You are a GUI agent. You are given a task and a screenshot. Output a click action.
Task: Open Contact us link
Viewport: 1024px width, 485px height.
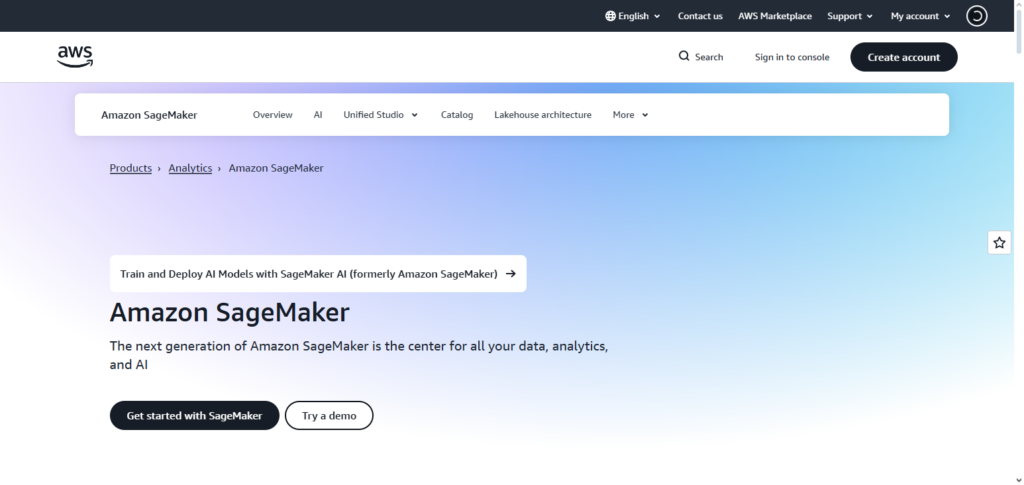point(700,16)
